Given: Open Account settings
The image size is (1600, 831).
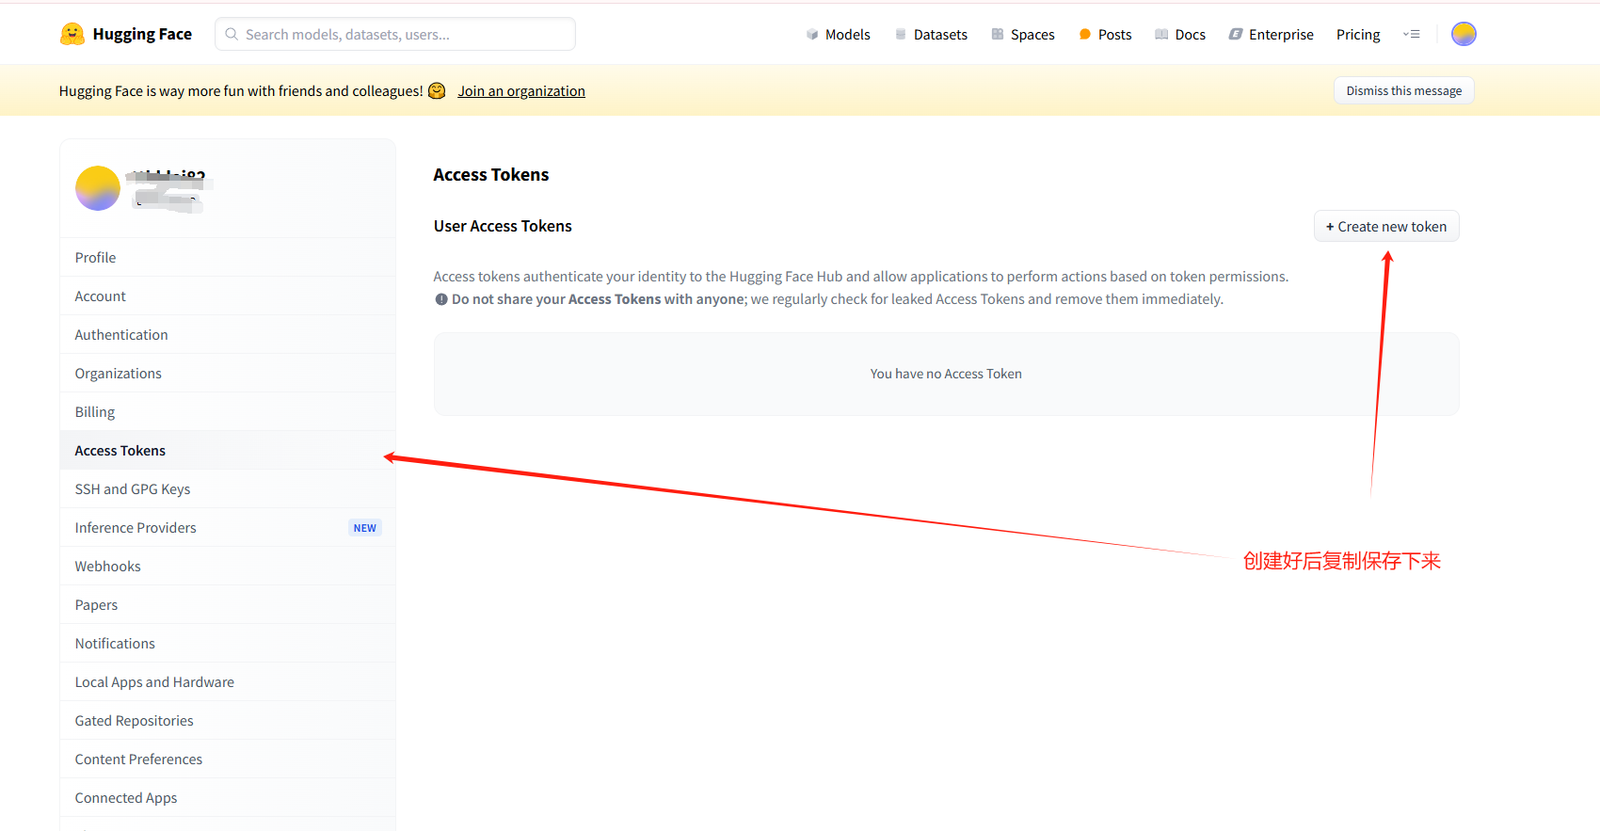Looking at the screenshot, I should coord(228,296).
